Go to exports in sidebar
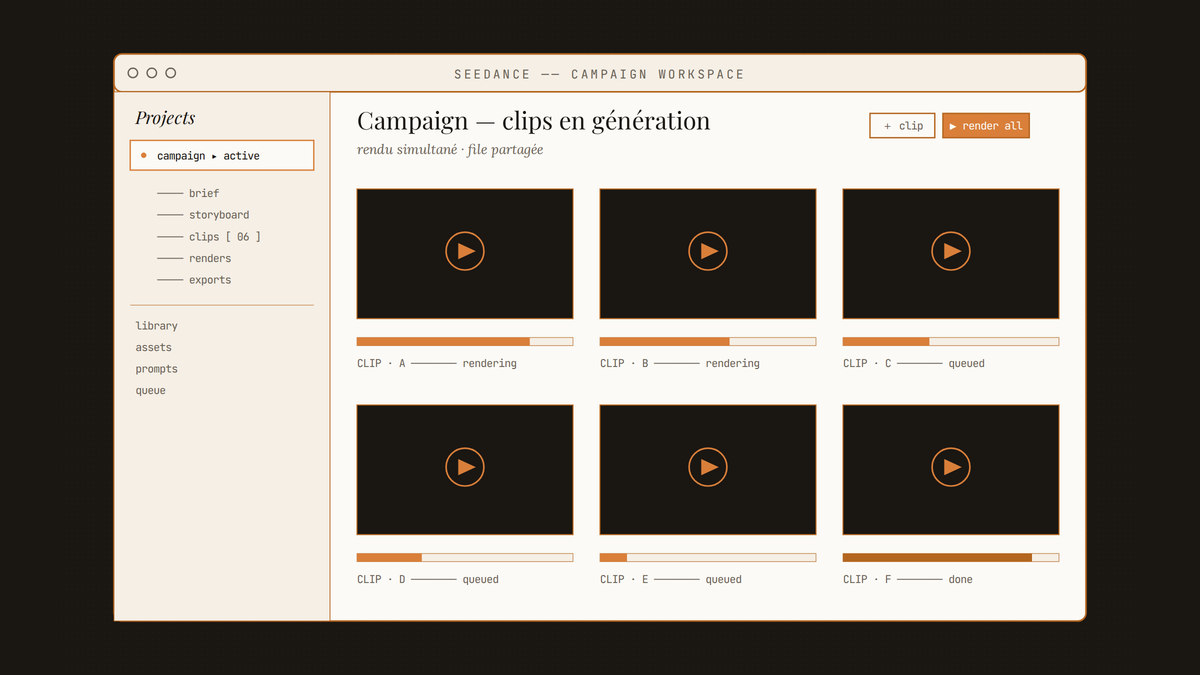This screenshot has height=675, width=1200. 210,281
